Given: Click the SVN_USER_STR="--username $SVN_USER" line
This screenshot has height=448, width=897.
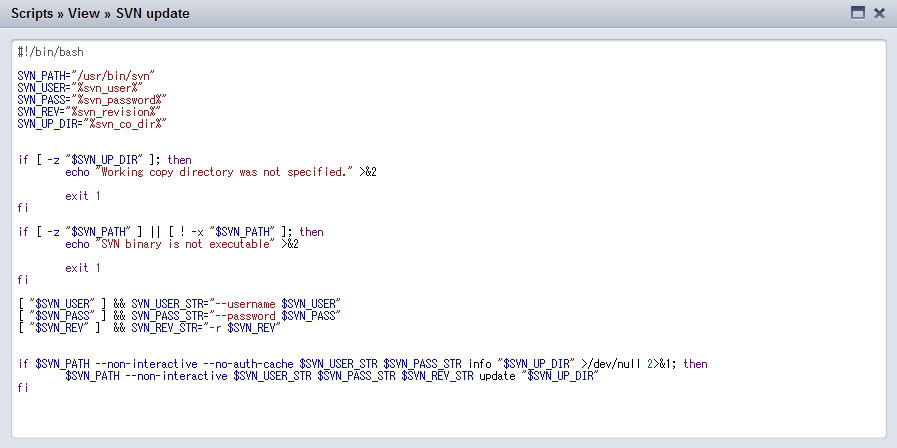Looking at the screenshot, I should pyautogui.click(x=180, y=303).
